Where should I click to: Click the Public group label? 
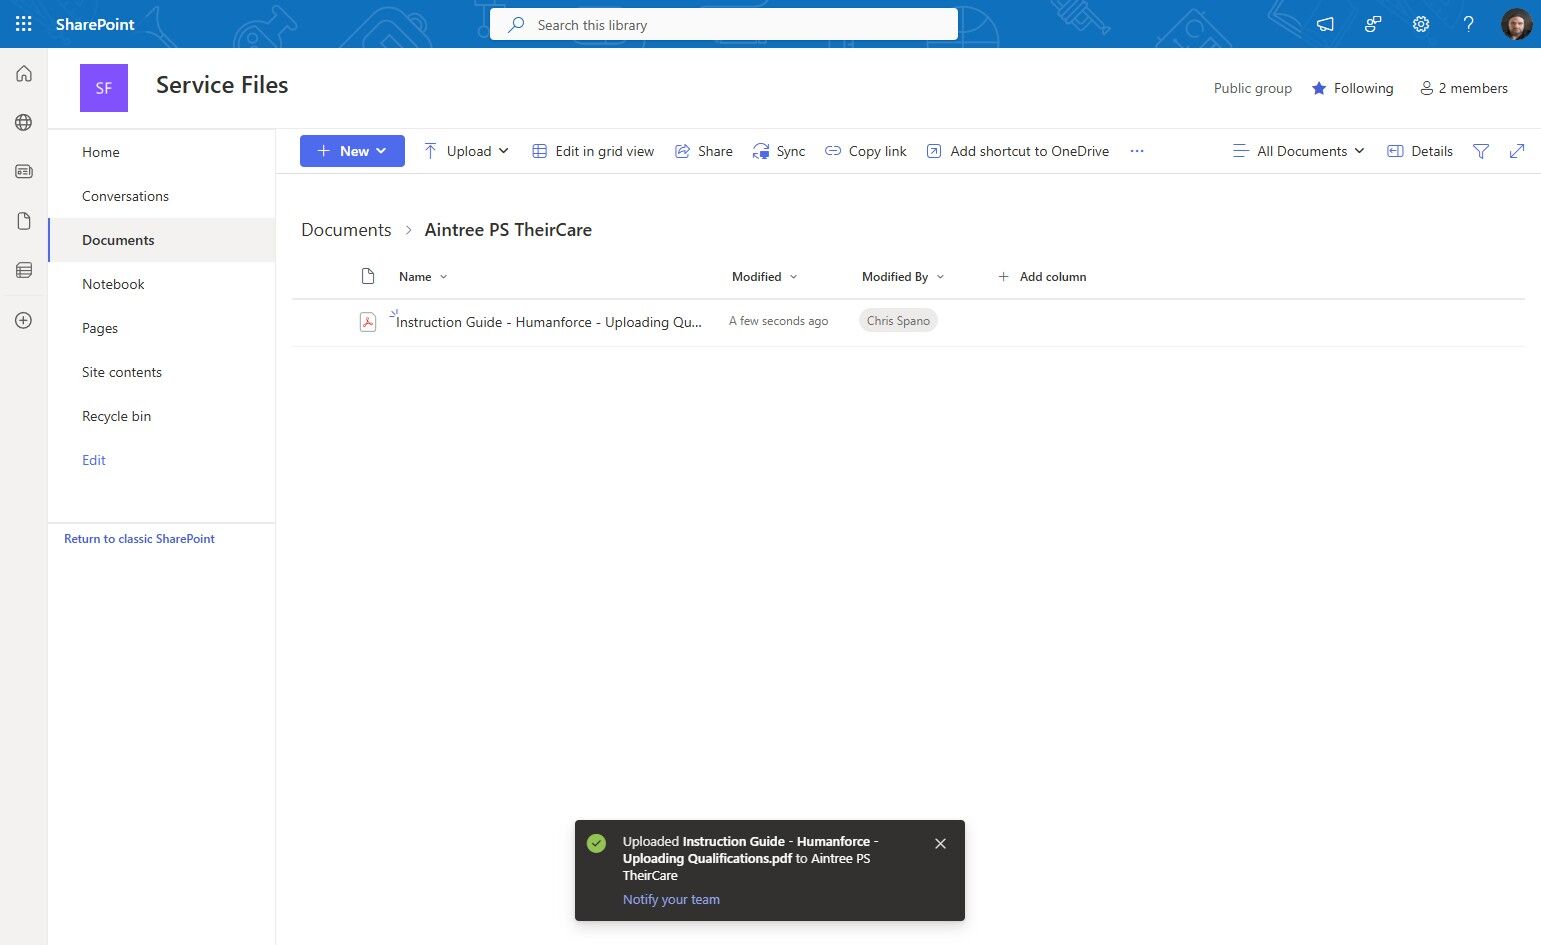click(1253, 88)
